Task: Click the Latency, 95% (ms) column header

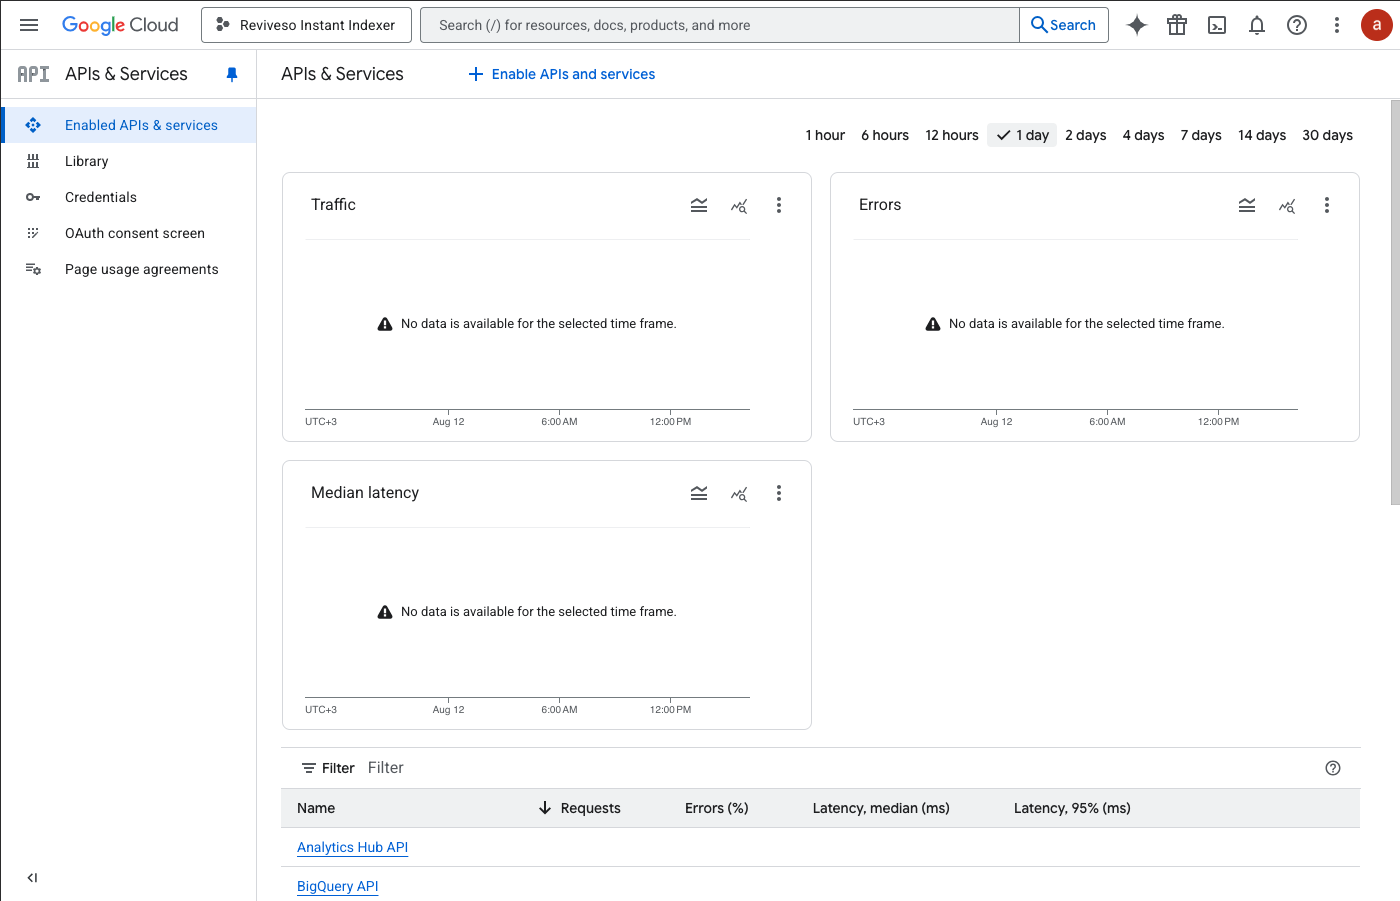Action: click(1072, 808)
